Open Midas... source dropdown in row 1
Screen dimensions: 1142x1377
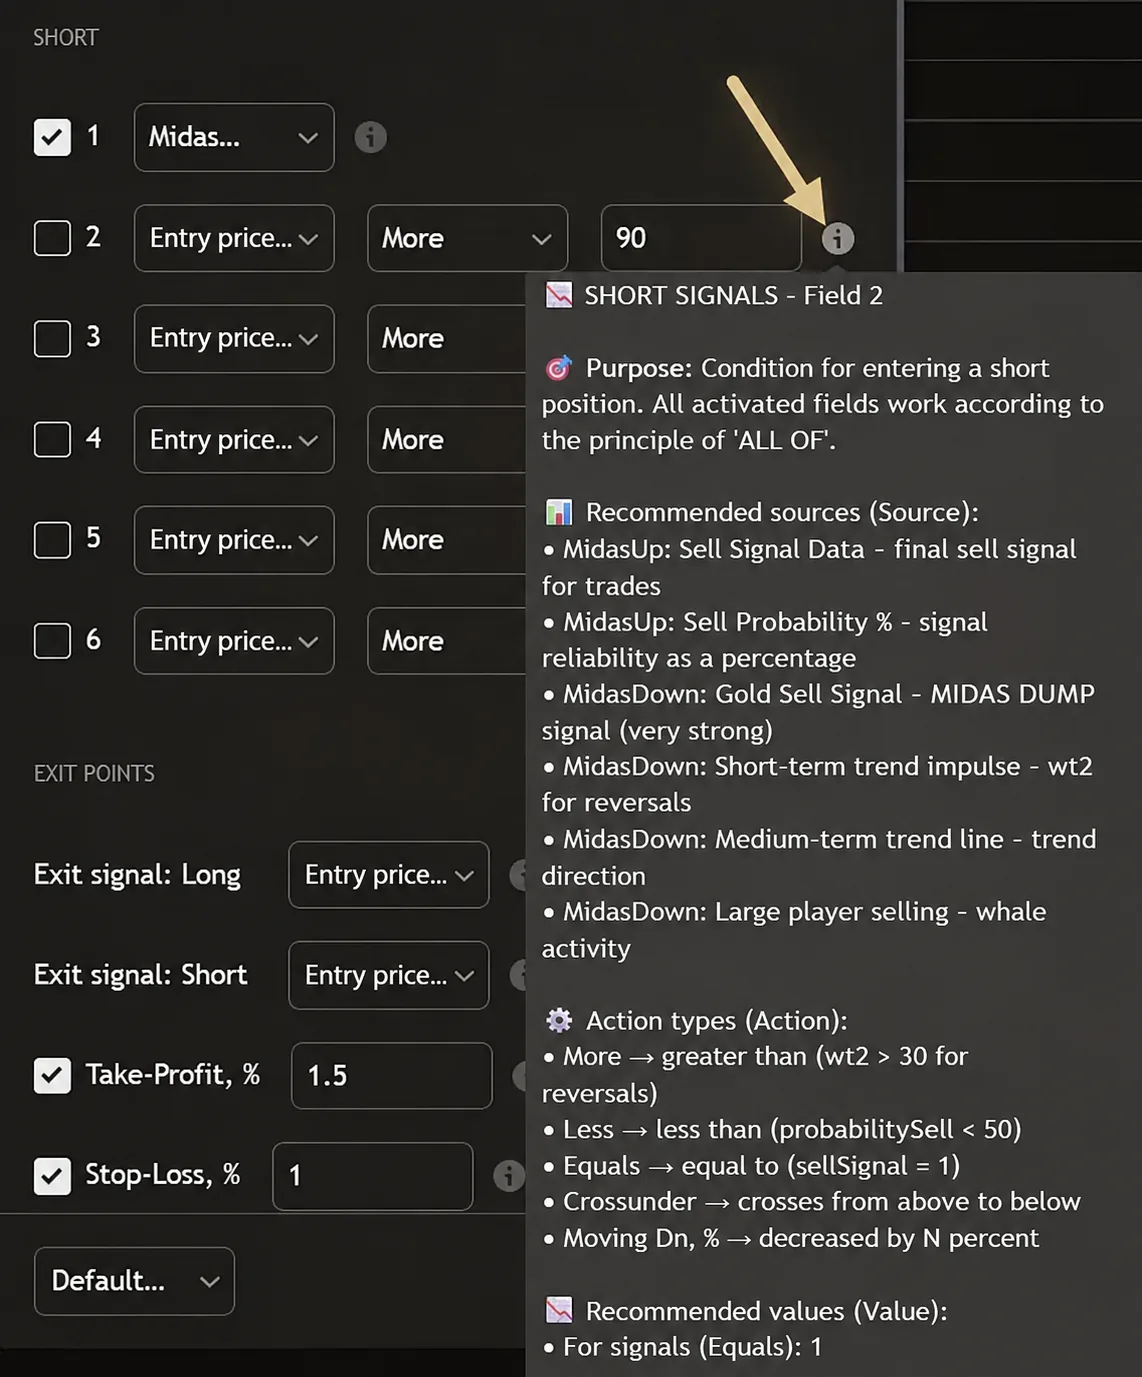[x=234, y=137]
